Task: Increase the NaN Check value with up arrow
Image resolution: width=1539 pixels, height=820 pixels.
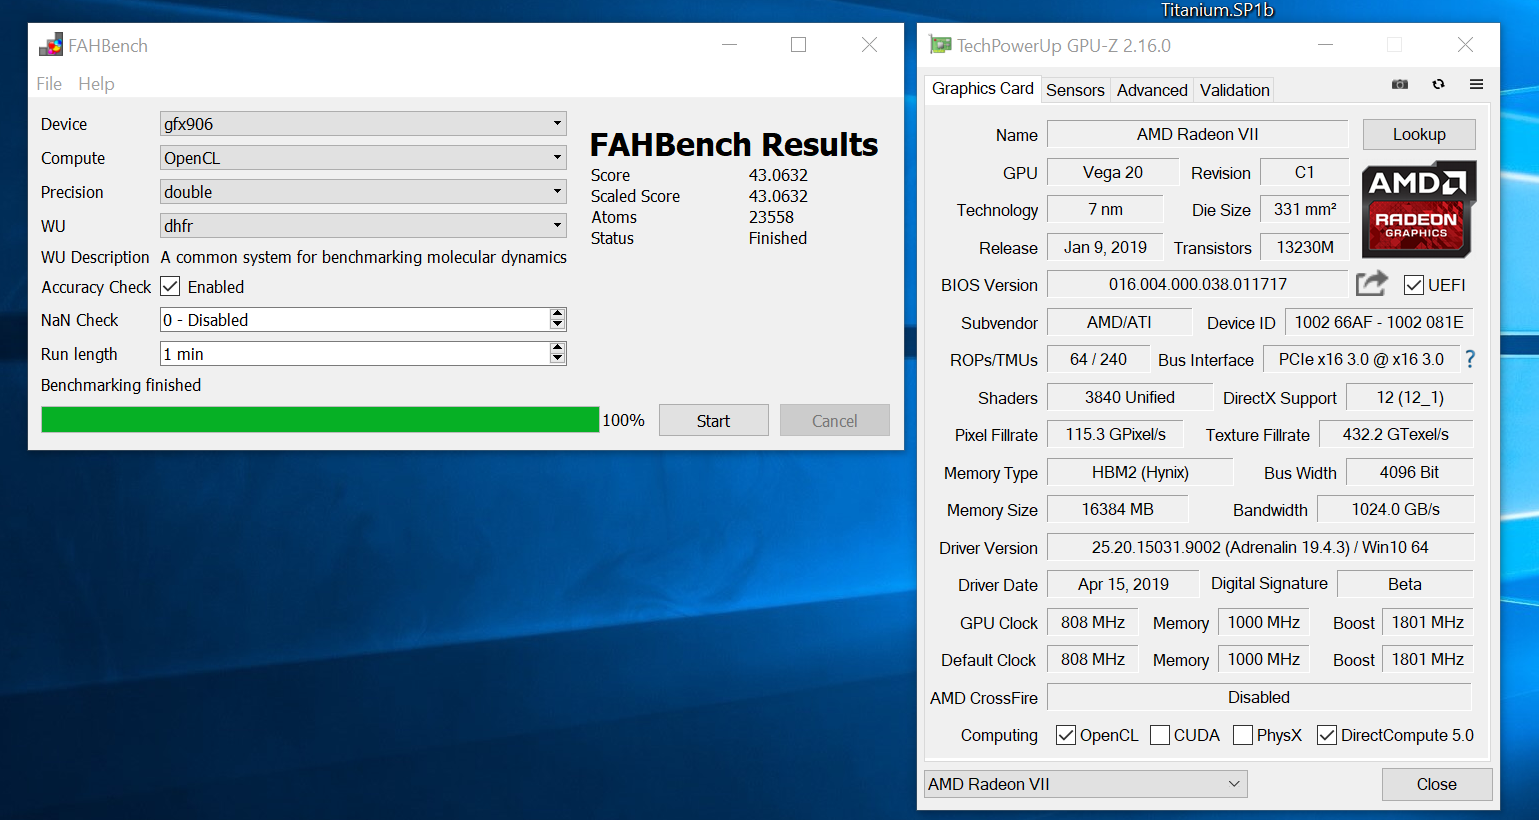Action: click(x=558, y=314)
